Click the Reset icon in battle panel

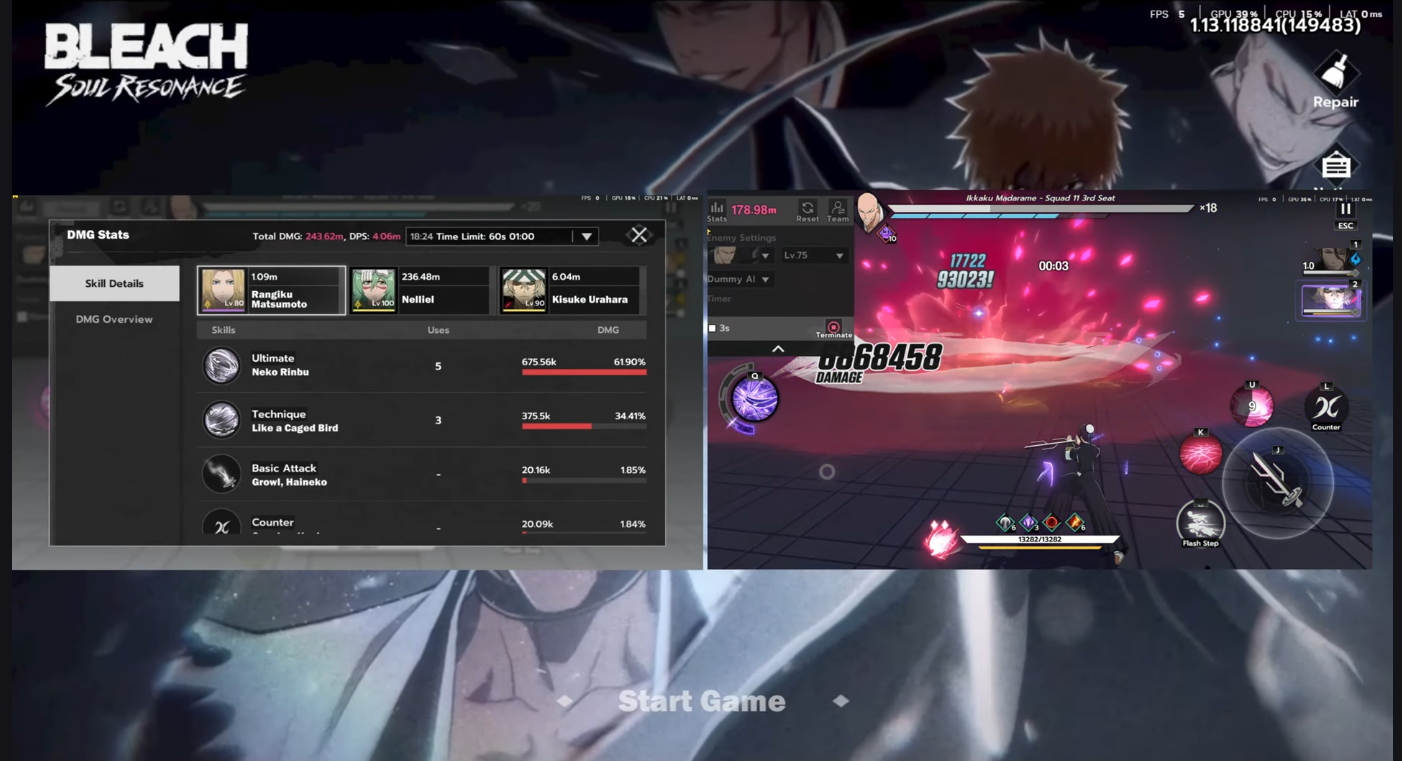(807, 208)
